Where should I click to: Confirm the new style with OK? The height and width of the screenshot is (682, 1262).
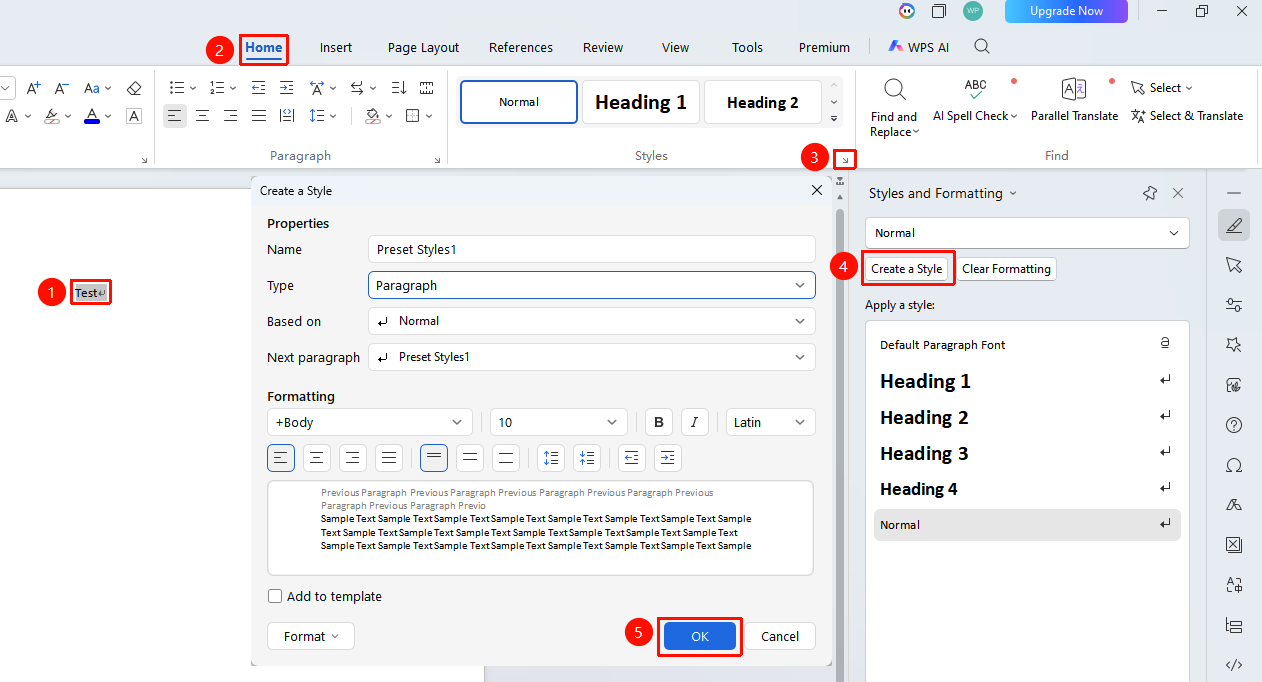[x=700, y=636]
